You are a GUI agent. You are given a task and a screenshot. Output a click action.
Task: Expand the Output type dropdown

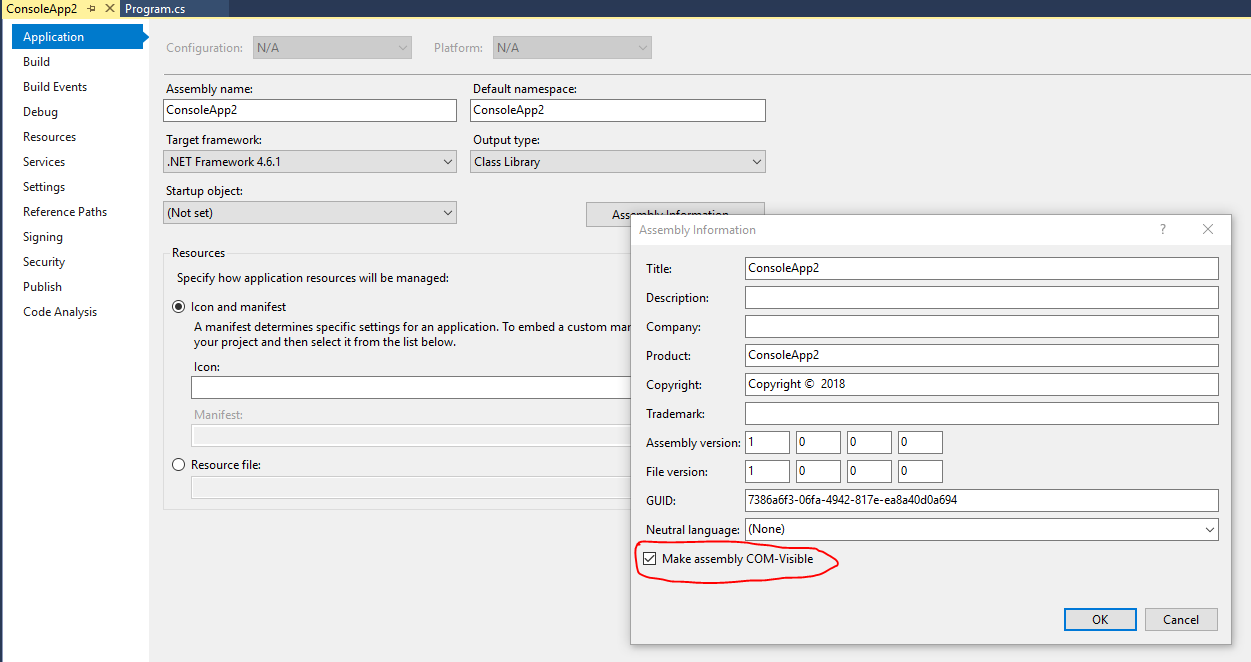pos(617,162)
